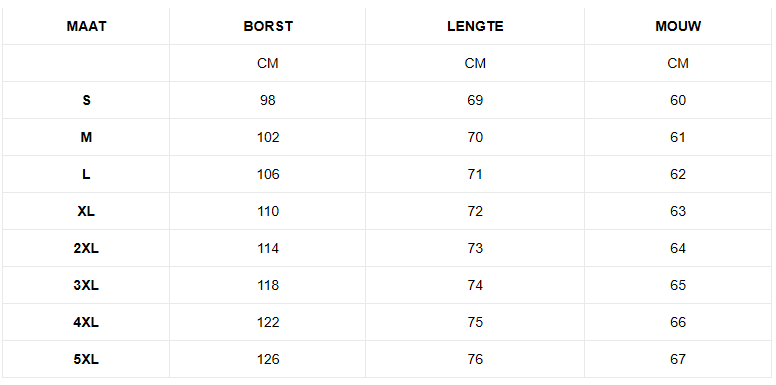Select sleeve value 67 for 5XL

coord(678,359)
